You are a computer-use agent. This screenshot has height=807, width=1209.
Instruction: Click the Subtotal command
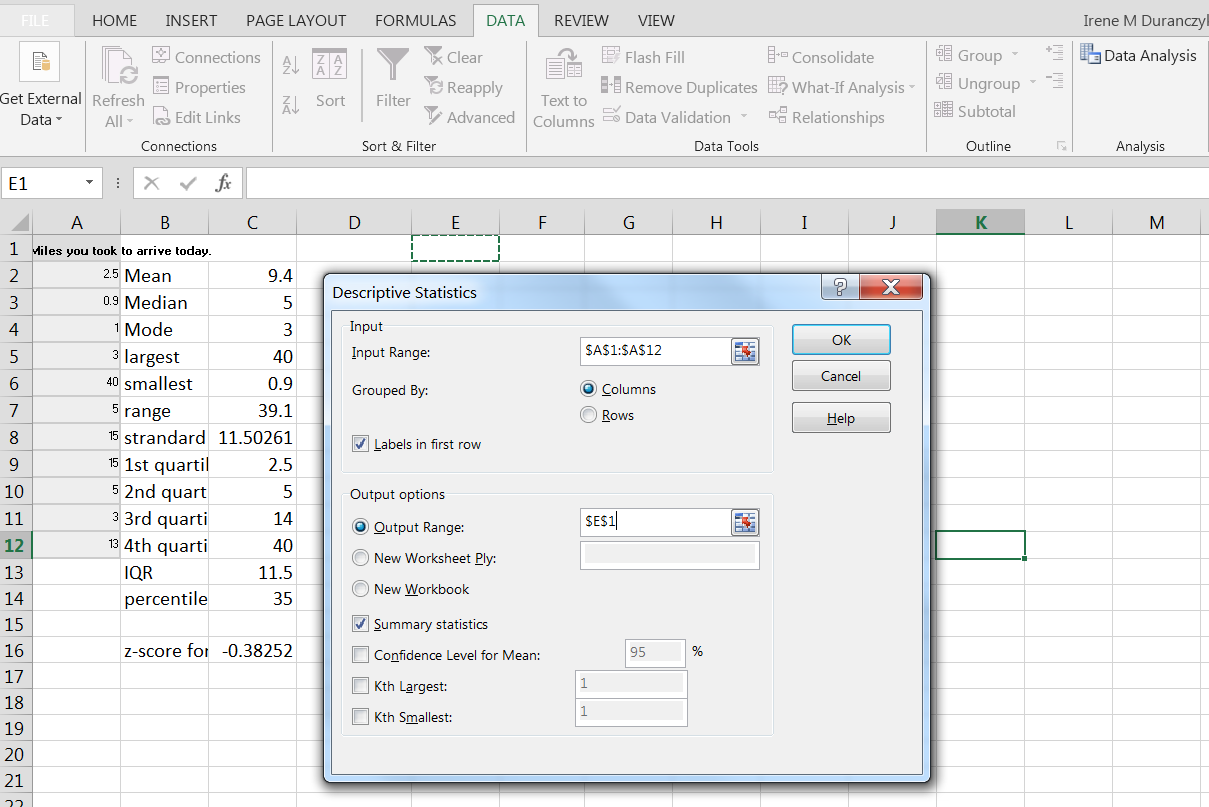[x=975, y=111]
